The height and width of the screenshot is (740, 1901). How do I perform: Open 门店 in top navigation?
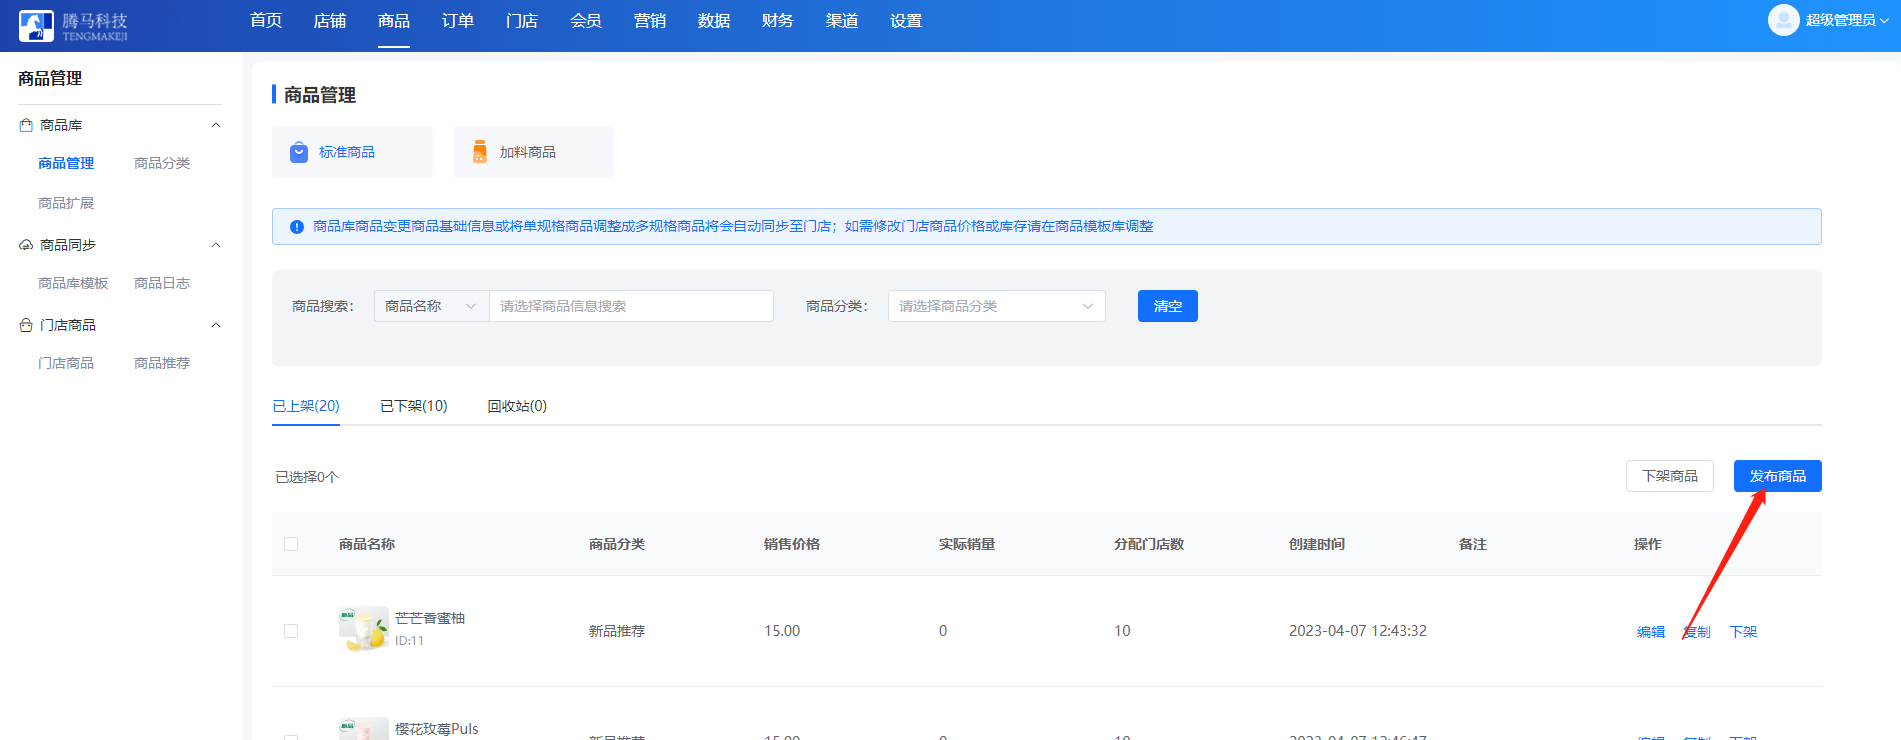522,21
